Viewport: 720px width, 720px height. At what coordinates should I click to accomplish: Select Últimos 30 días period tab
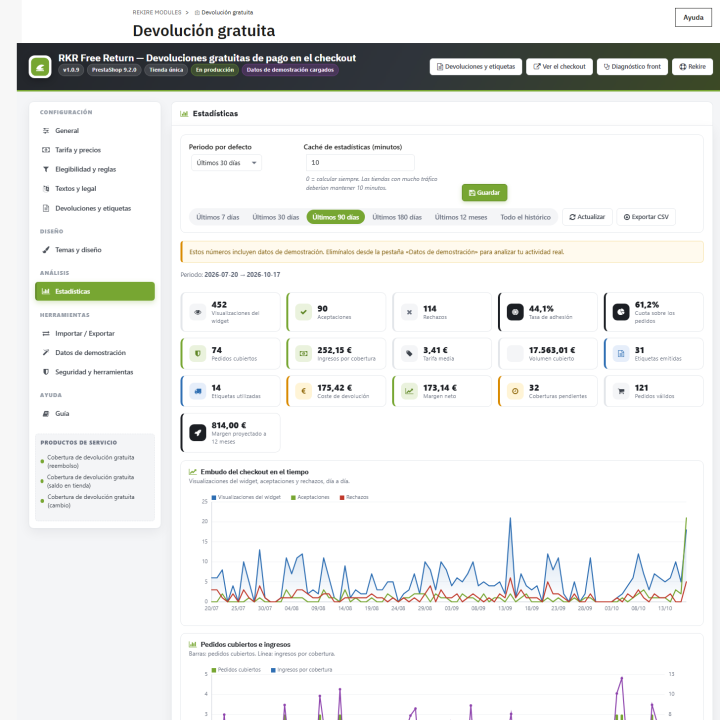[x=276, y=217]
